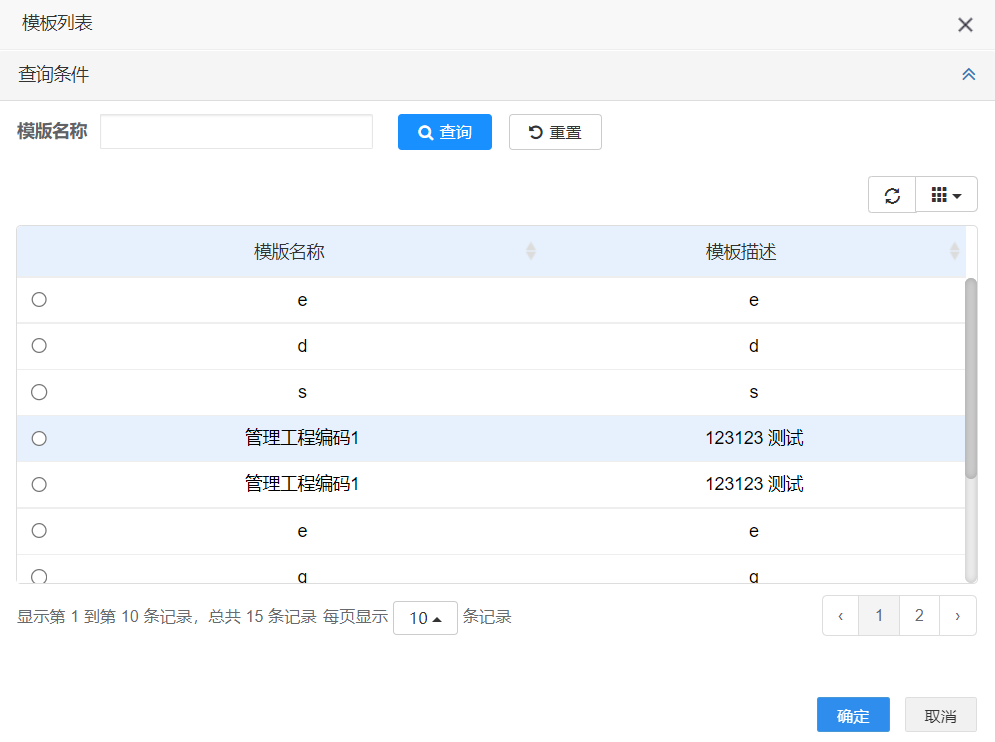Choose the highlighted 管理工程编码1 row radio
The height and width of the screenshot is (742, 995).
(x=39, y=438)
